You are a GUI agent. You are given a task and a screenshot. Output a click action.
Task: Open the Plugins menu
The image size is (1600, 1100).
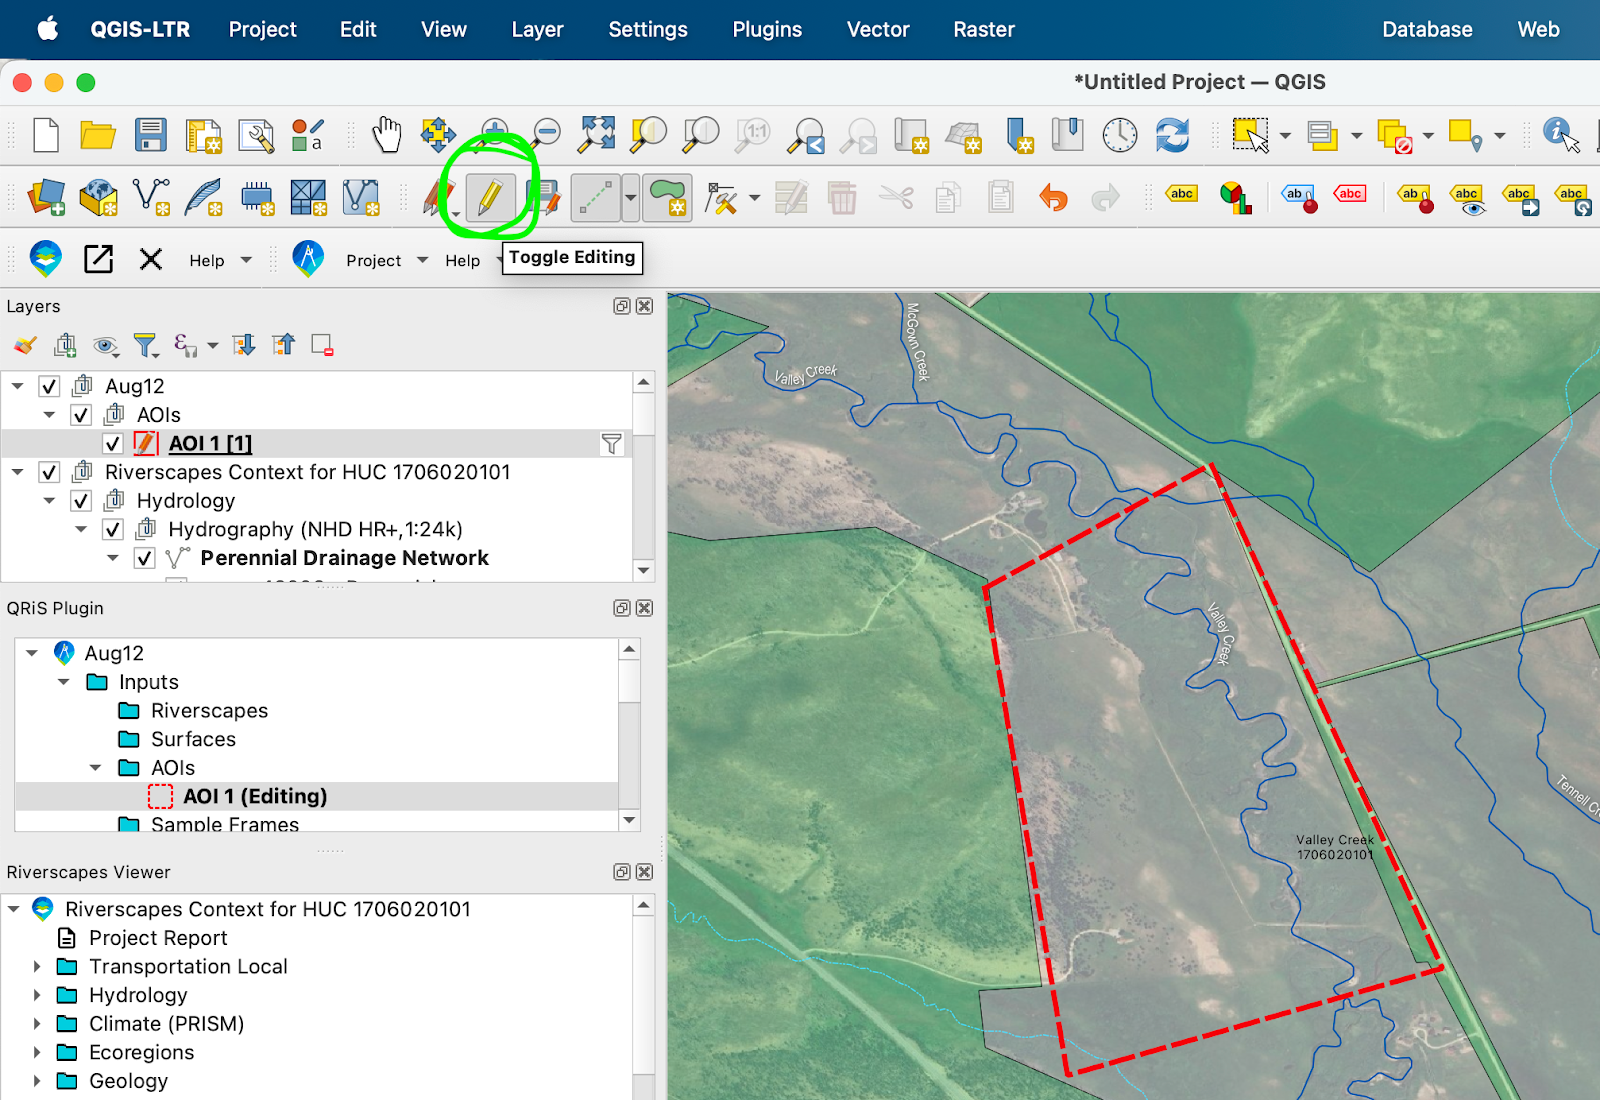tap(767, 30)
